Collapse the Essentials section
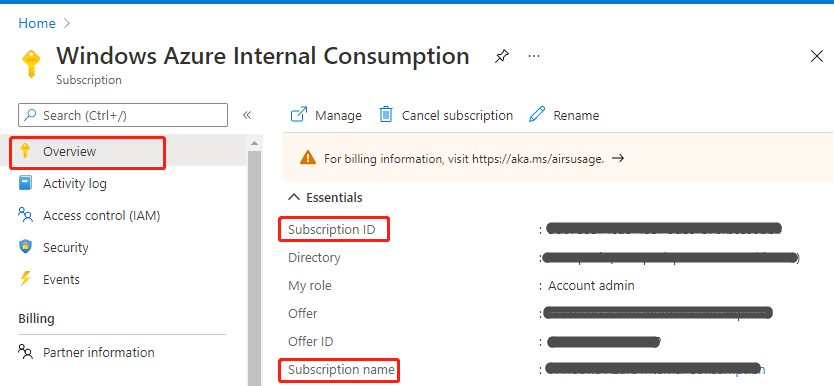Screen dimensions: 834x386 tap(326, 197)
